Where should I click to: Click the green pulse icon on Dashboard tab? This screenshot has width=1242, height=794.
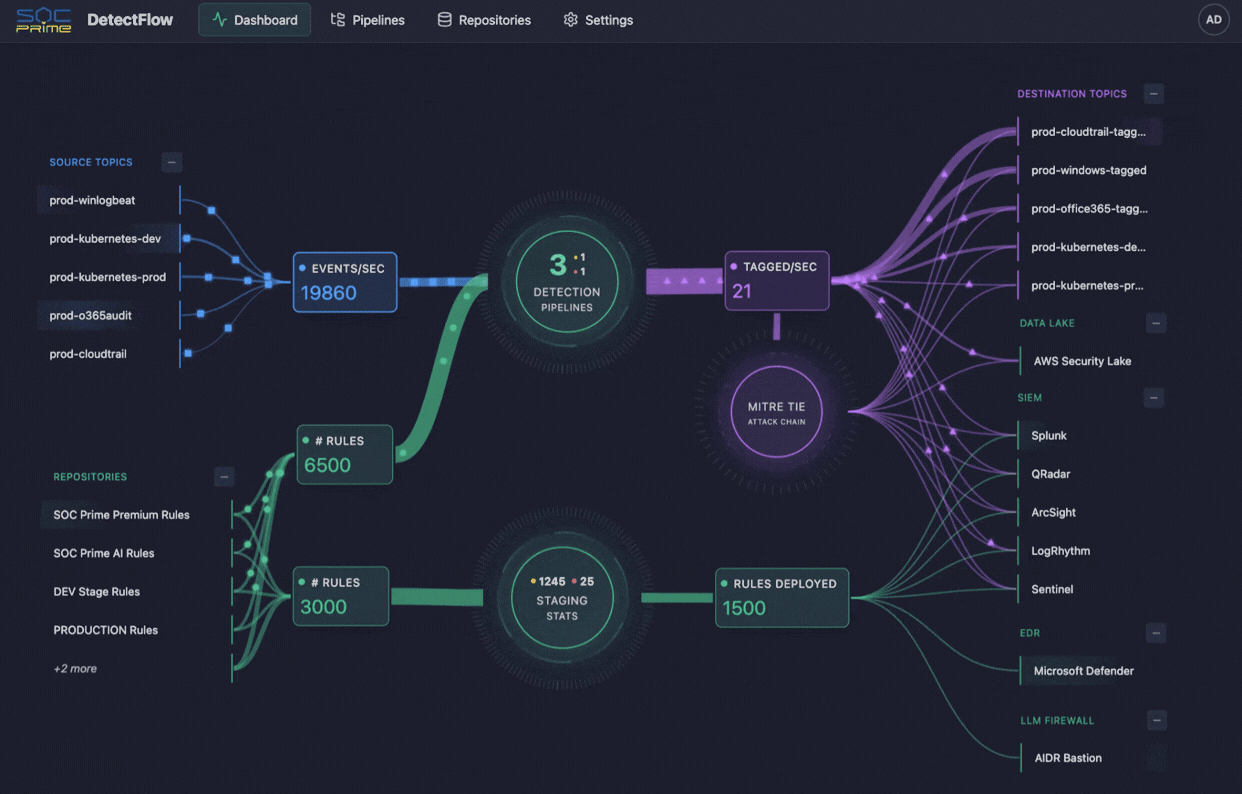tap(218, 19)
